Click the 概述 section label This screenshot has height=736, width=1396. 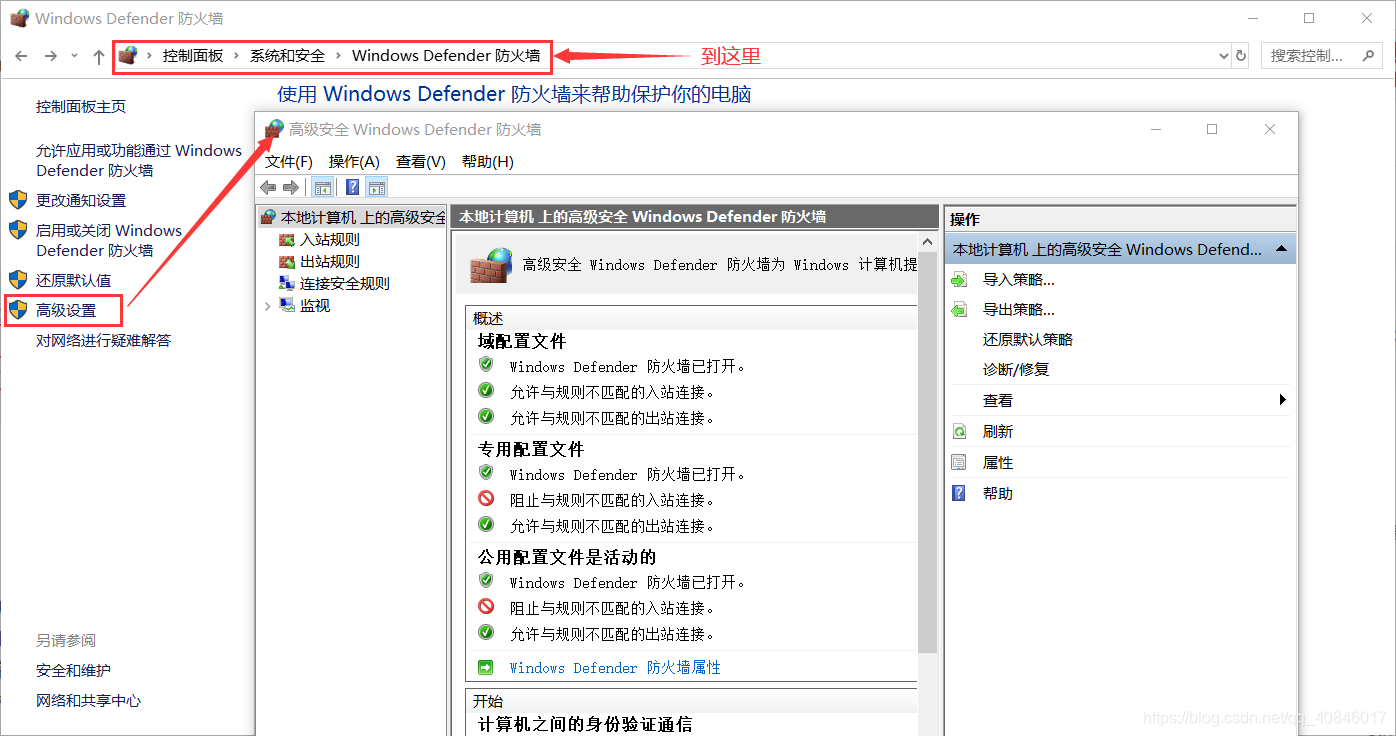(x=488, y=318)
